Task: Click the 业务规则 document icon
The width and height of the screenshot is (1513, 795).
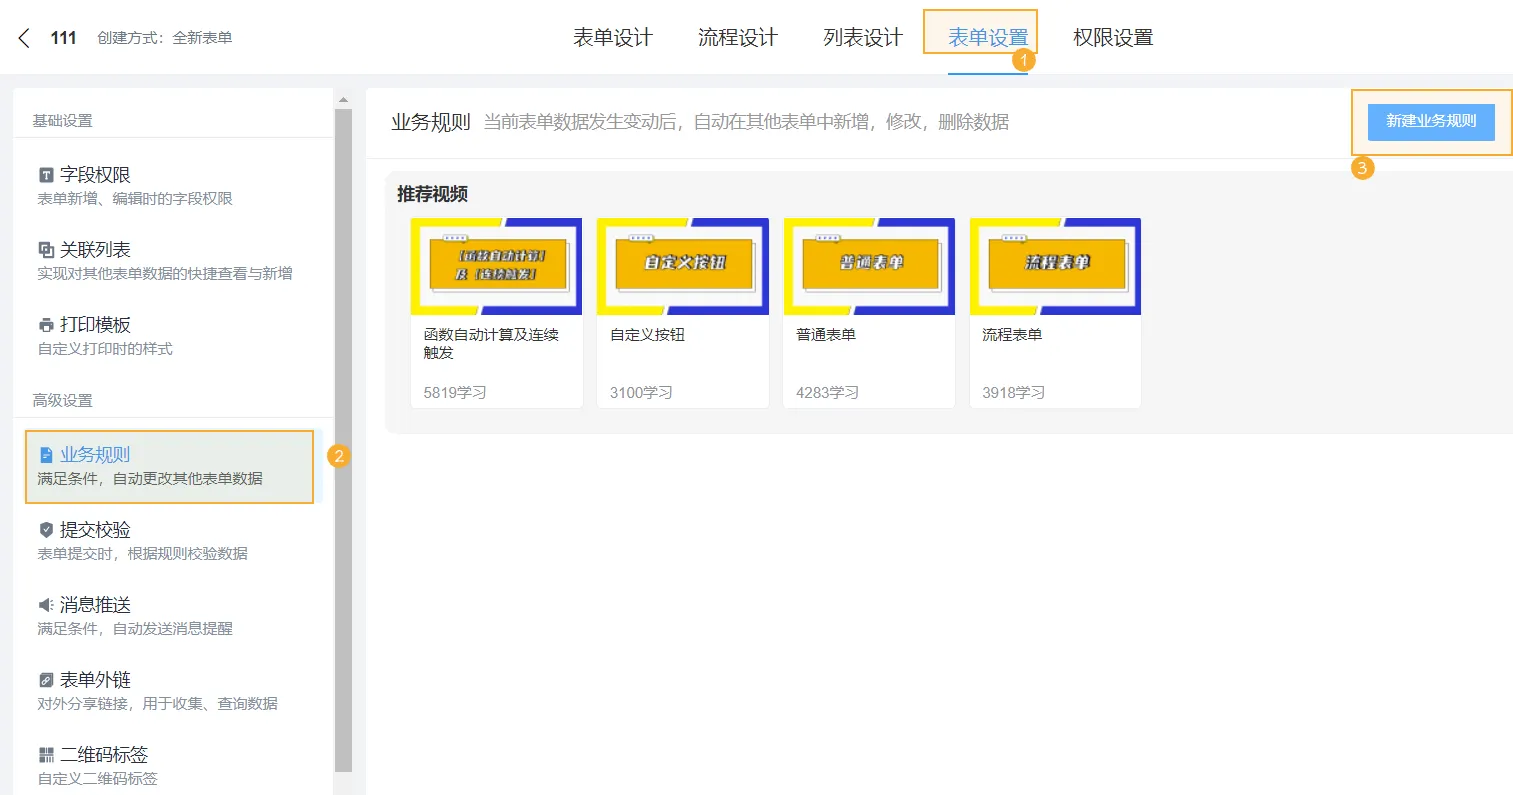Action: [x=46, y=455]
